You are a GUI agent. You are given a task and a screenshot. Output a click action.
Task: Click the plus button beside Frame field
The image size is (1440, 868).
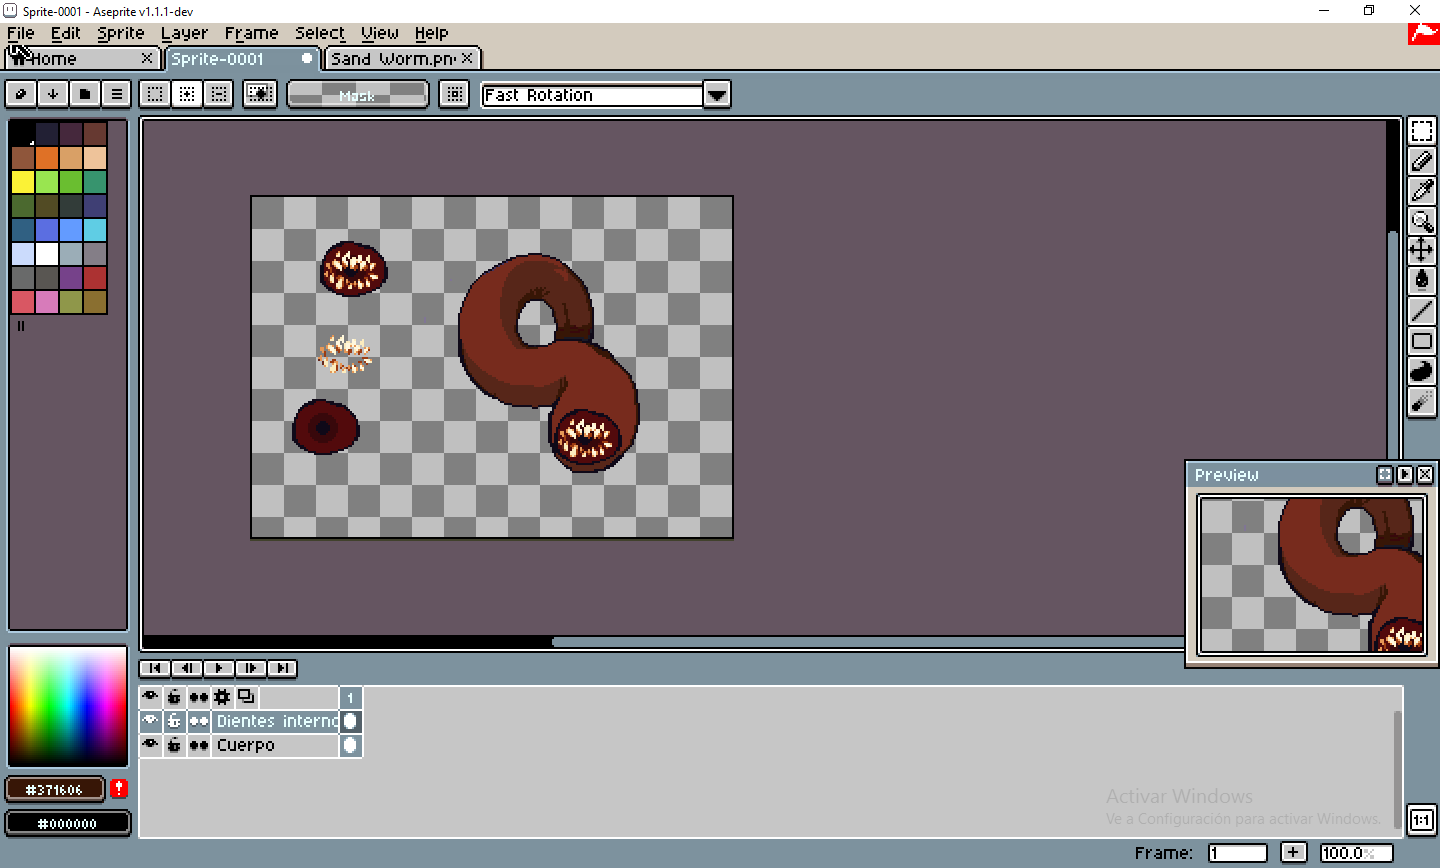pos(1294,853)
